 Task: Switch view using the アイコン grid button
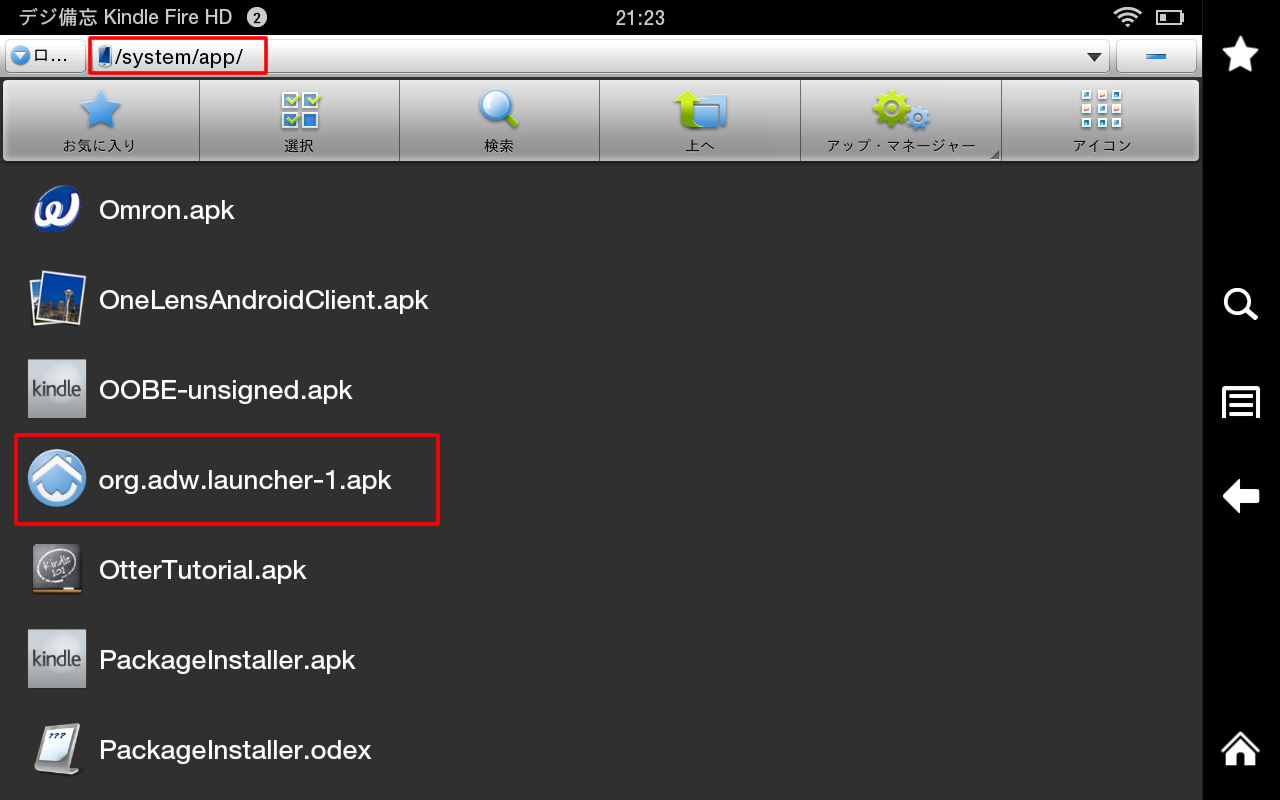(1101, 121)
